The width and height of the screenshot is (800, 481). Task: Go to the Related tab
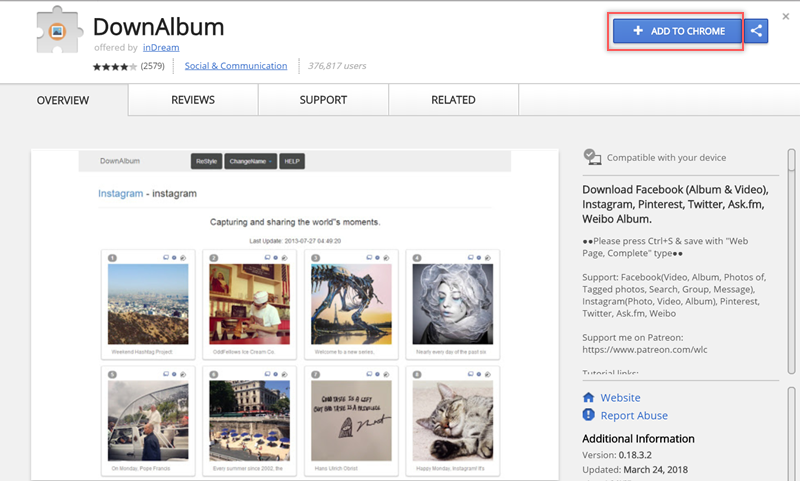point(453,100)
